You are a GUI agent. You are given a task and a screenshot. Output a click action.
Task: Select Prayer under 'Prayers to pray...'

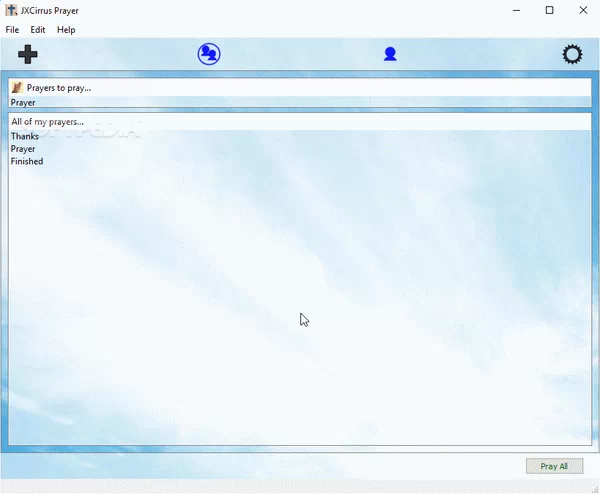pyautogui.click(x=23, y=102)
